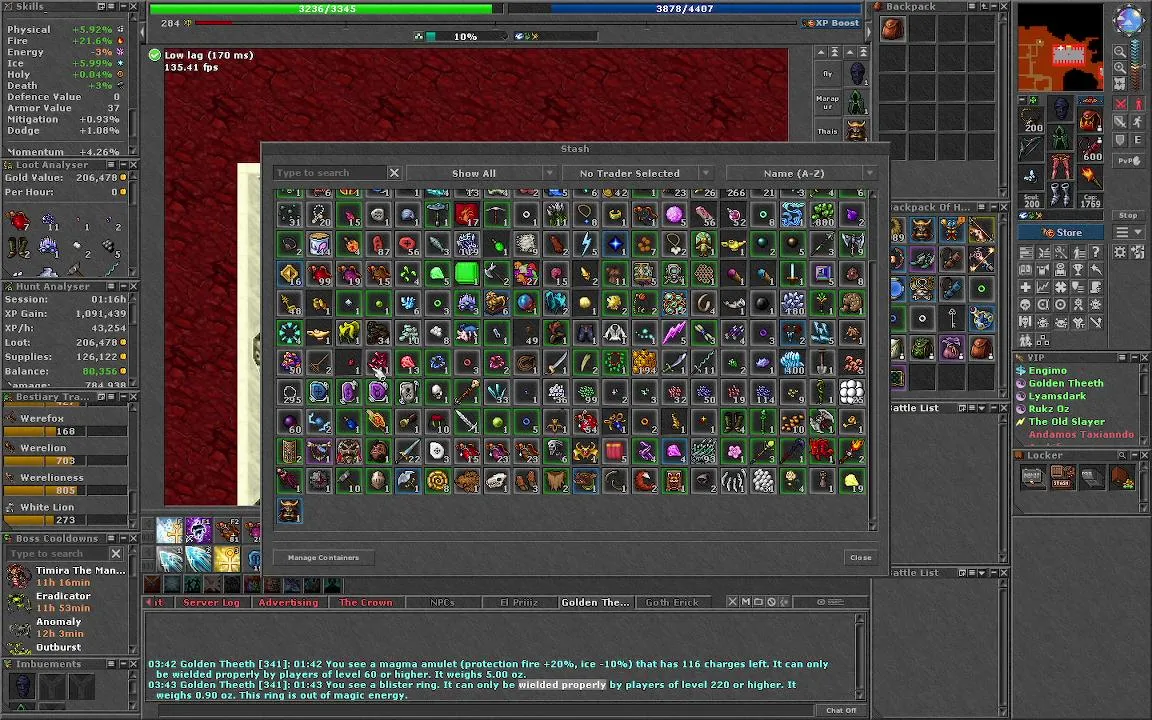Select the golden spiral shell item in Stash
1152x720 pixels.
(x=437, y=480)
